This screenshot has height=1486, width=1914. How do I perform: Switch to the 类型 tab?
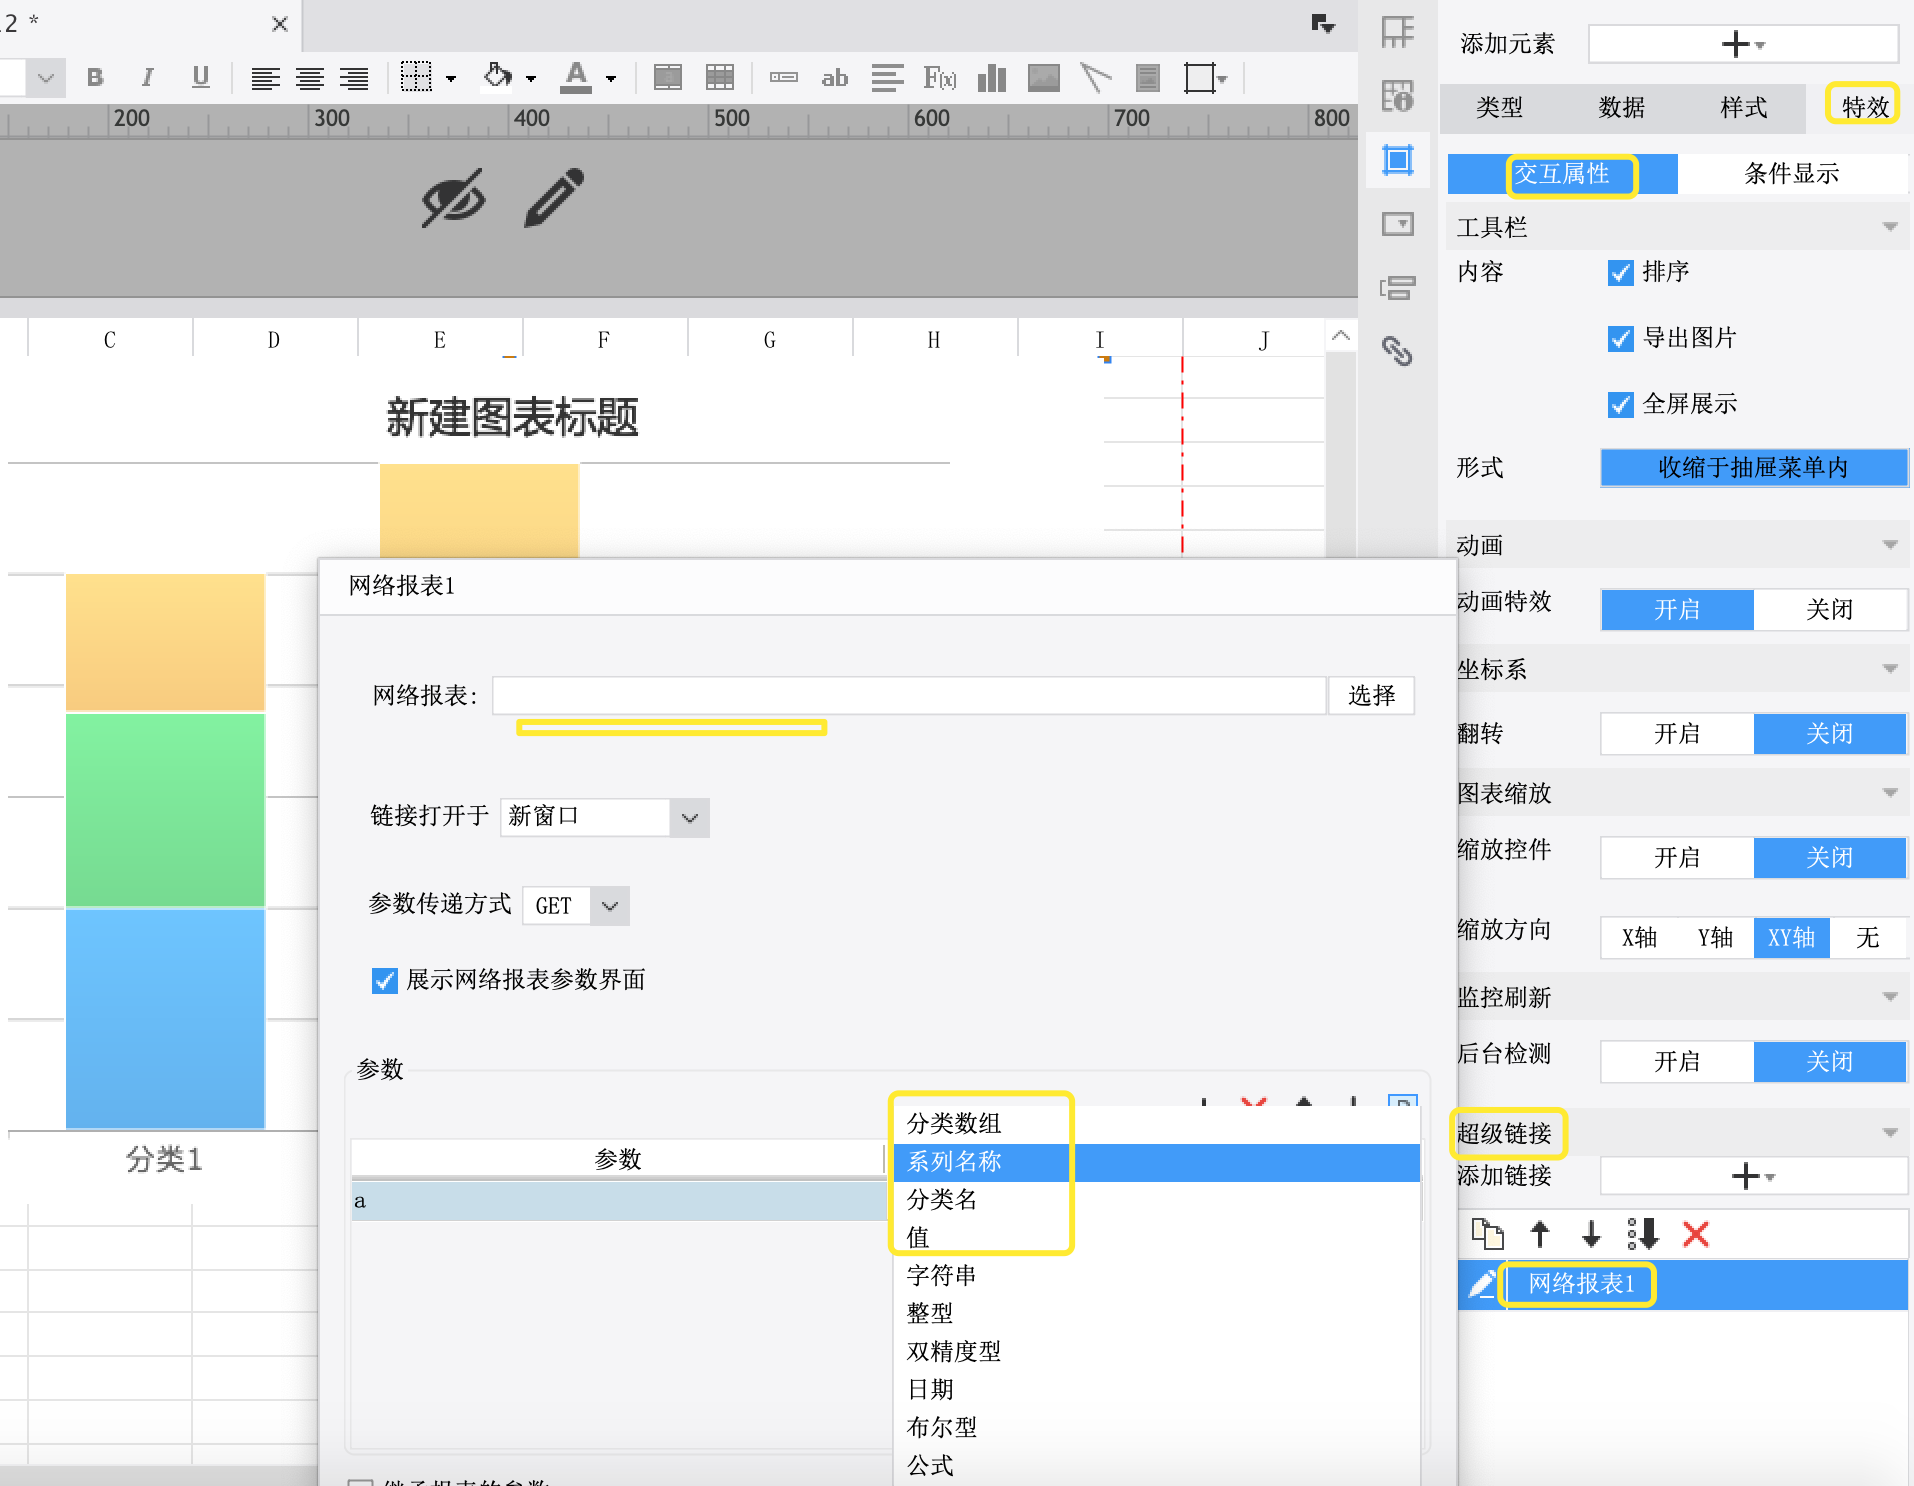point(1499,108)
